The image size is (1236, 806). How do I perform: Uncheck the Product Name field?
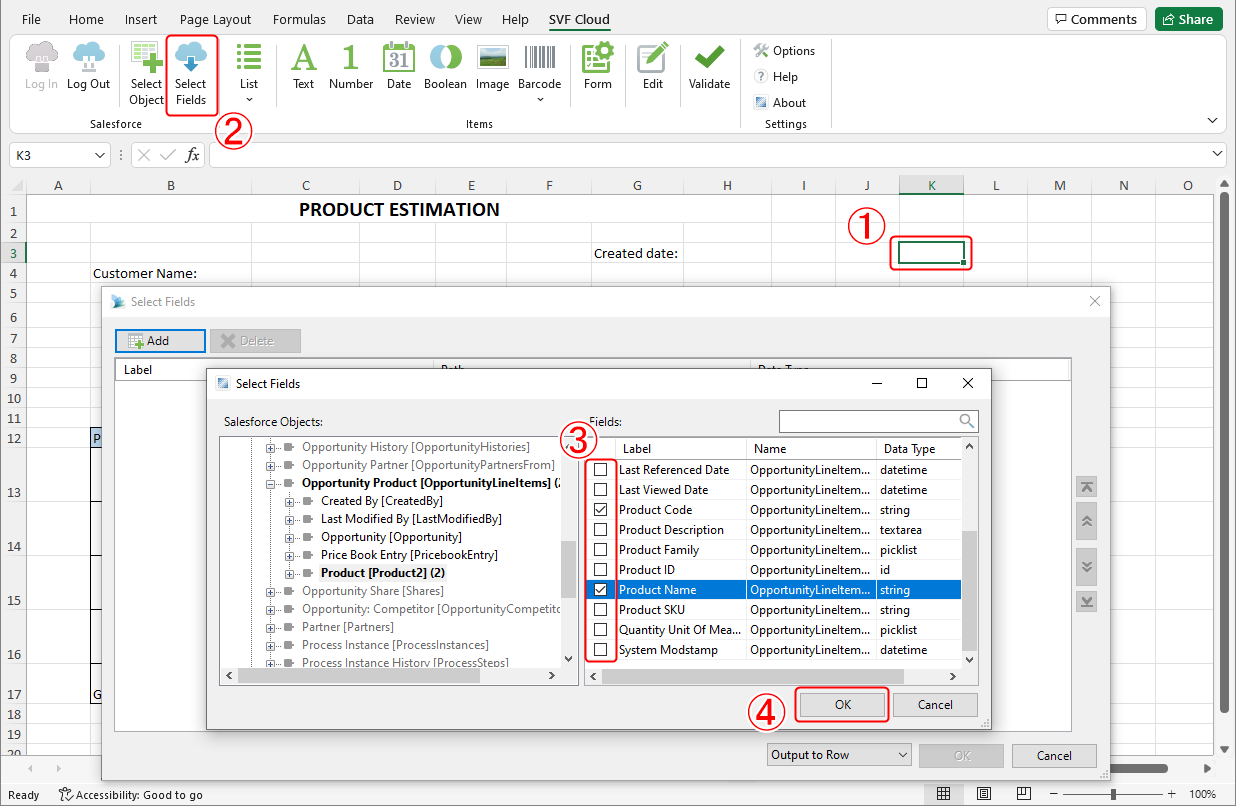point(601,590)
